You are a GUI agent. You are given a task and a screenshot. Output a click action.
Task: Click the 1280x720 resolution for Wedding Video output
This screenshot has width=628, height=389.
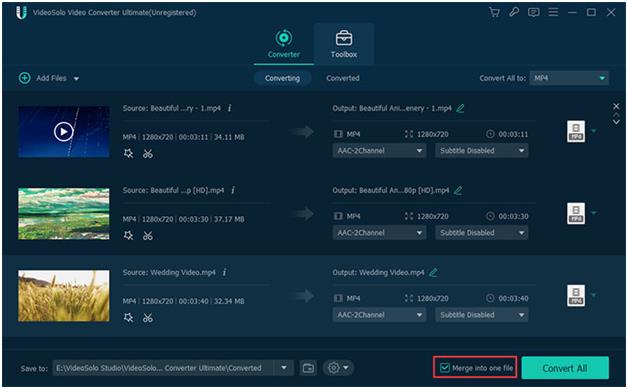[433, 298]
